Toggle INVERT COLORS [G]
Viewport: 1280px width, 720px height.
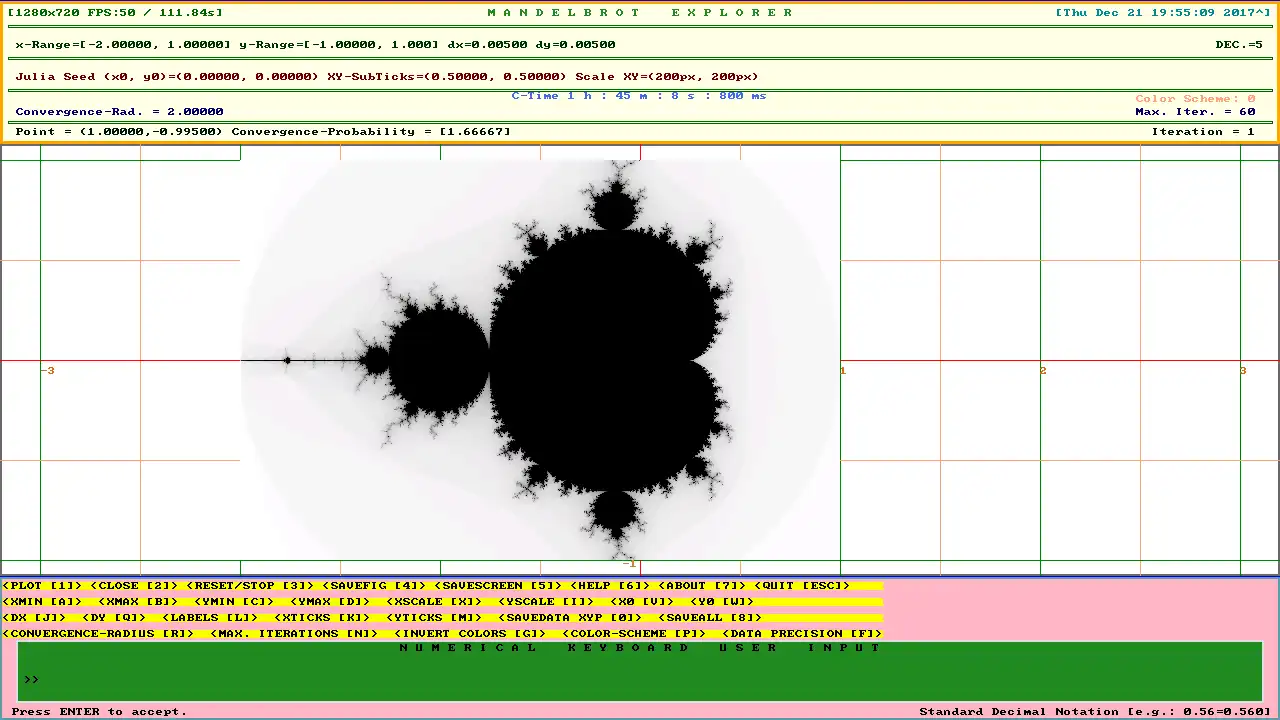coord(470,634)
